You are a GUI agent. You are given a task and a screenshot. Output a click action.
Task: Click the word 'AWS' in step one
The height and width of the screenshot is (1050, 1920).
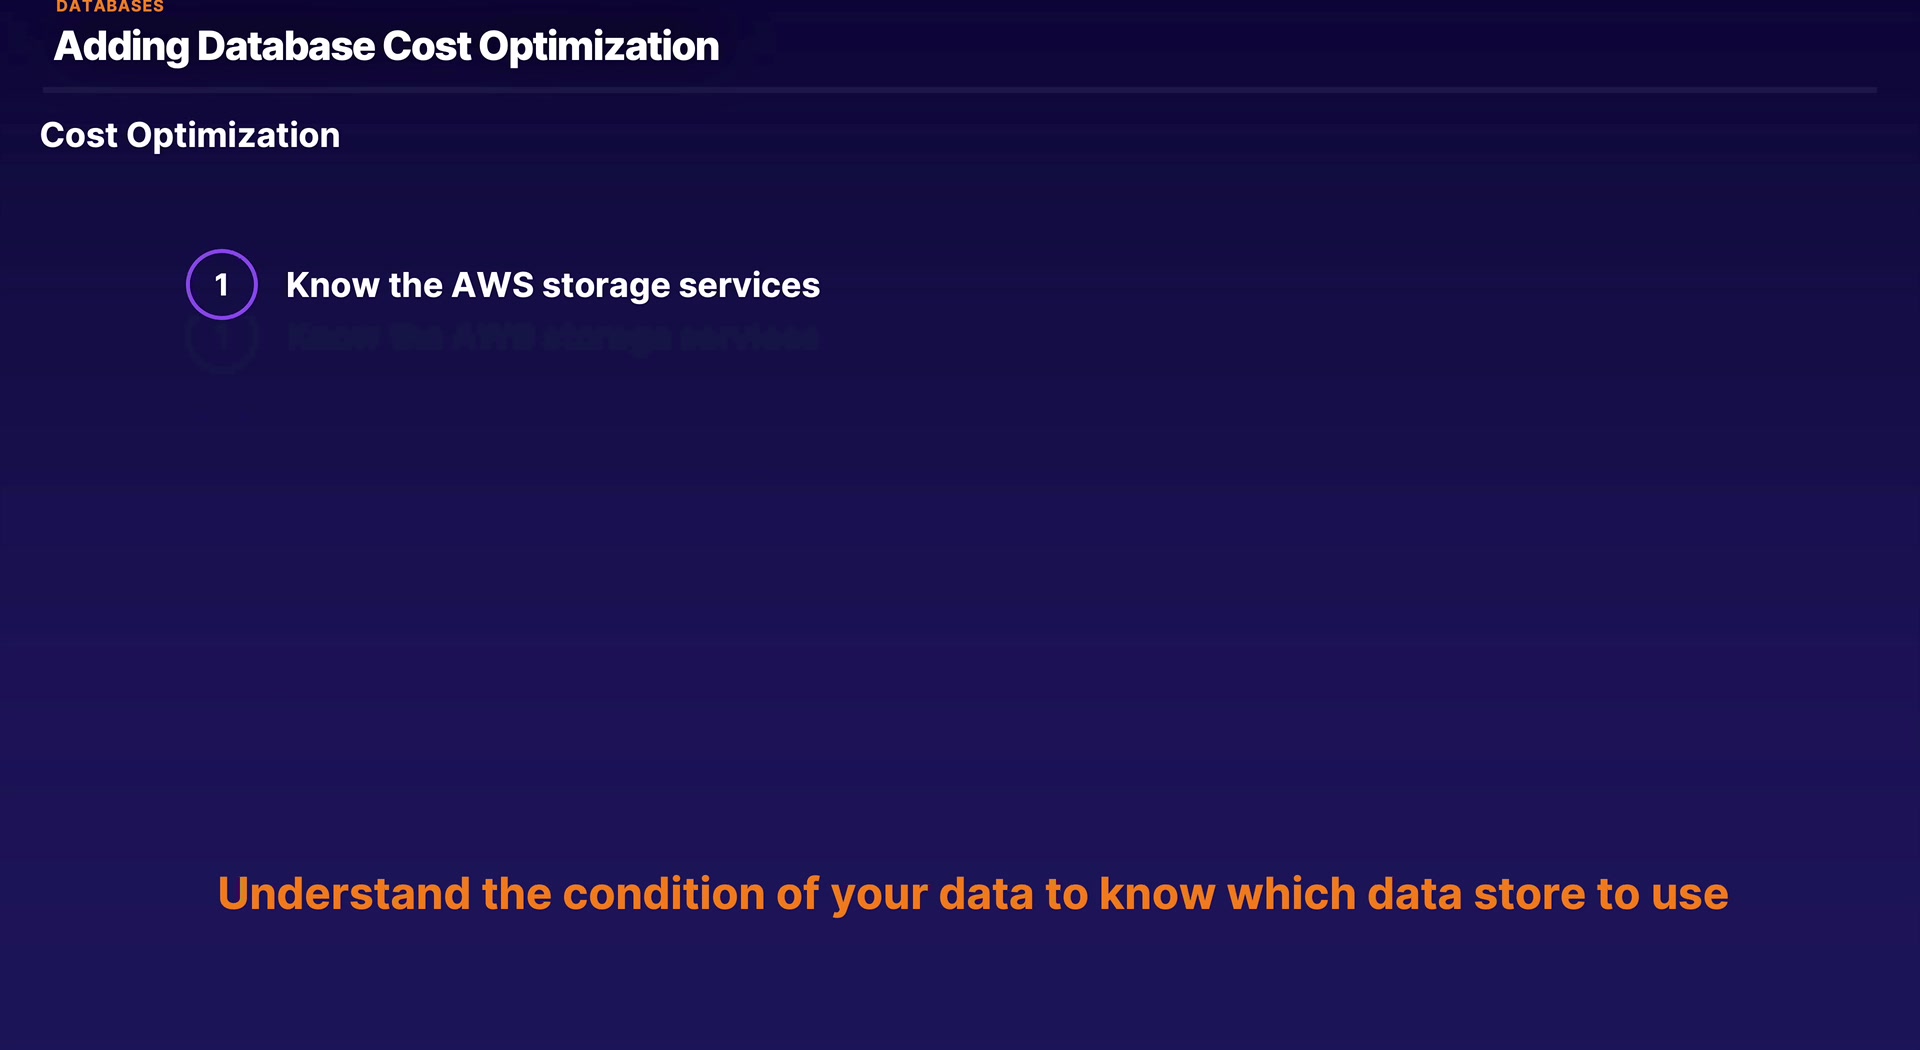pos(492,285)
